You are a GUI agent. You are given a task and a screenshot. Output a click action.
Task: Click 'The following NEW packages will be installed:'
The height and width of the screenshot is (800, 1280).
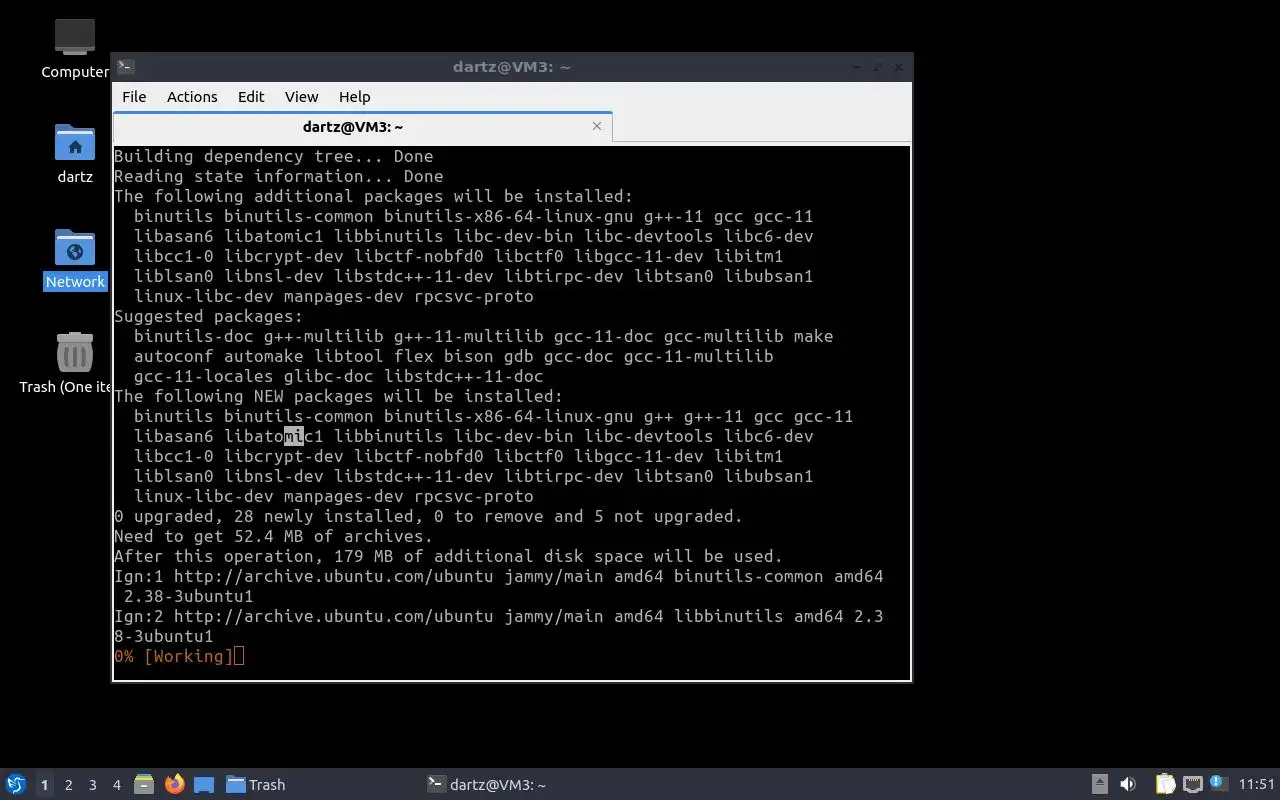pos(338,396)
